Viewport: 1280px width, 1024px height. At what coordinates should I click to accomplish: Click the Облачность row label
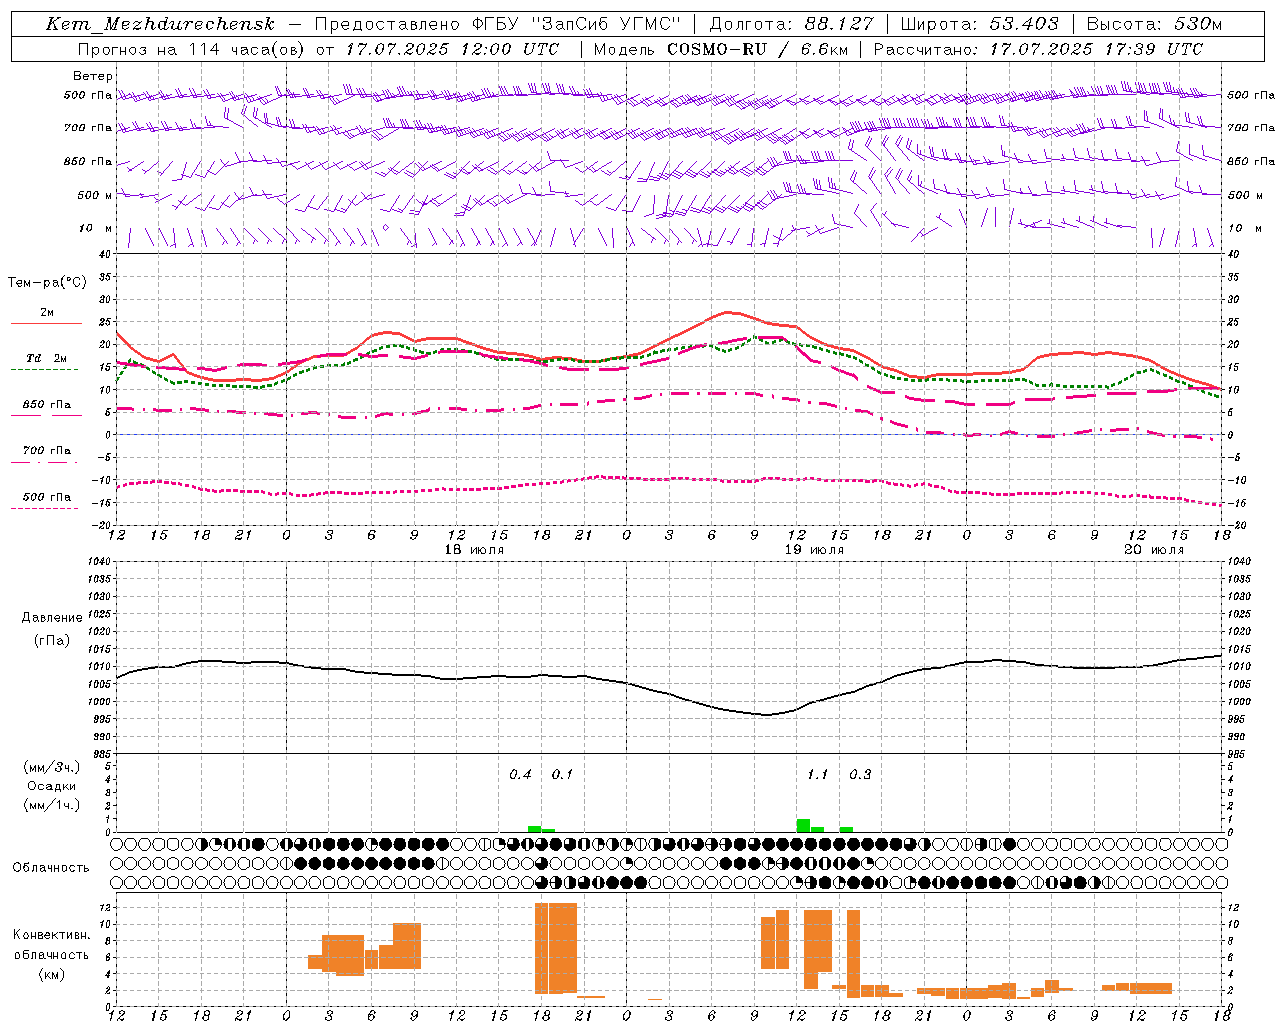pyautogui.click(x=51, y=868)
